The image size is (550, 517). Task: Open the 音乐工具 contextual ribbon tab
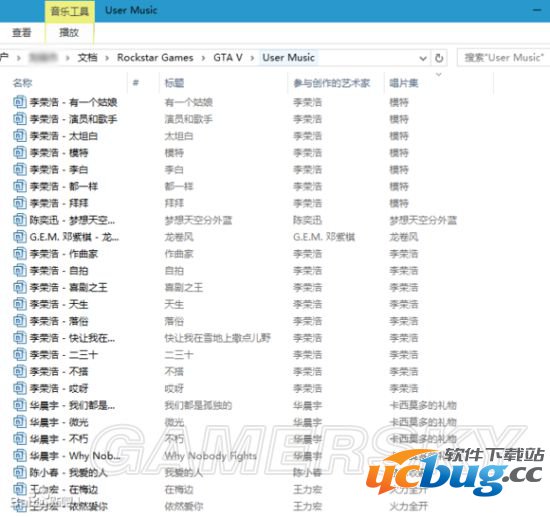69,11
